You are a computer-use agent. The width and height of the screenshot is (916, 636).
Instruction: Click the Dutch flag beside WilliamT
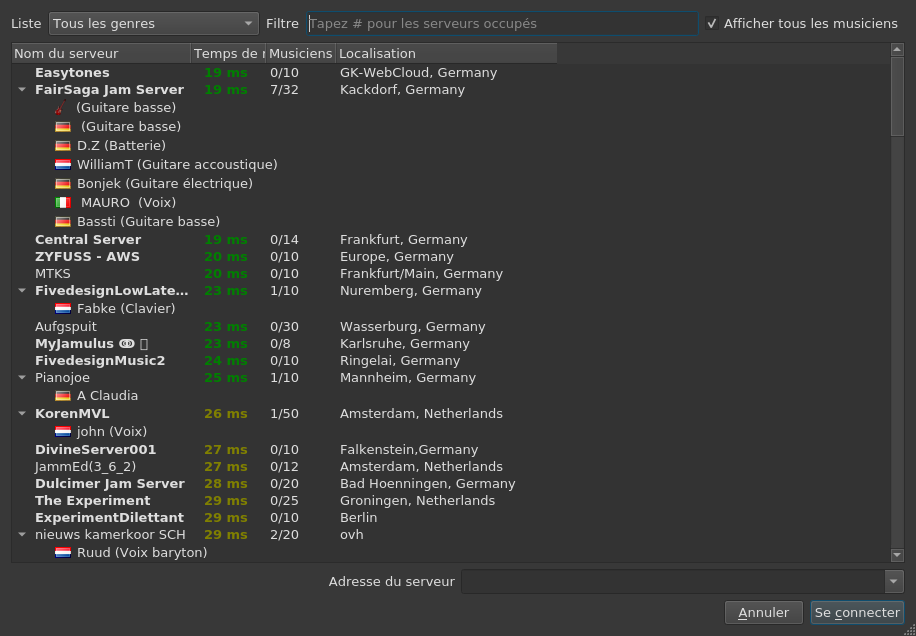point(63,165)
